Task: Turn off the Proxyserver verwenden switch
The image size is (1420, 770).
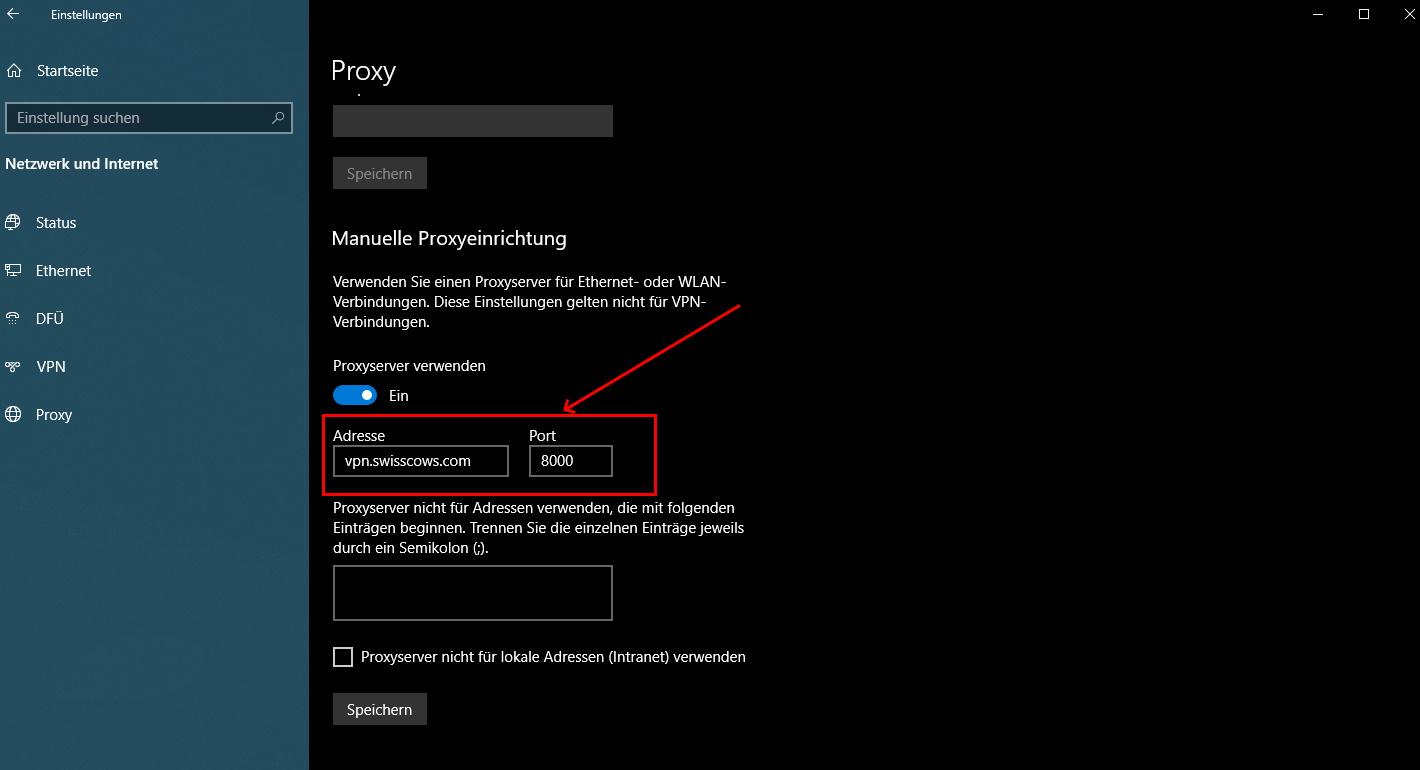Action: tap(355, 395)
